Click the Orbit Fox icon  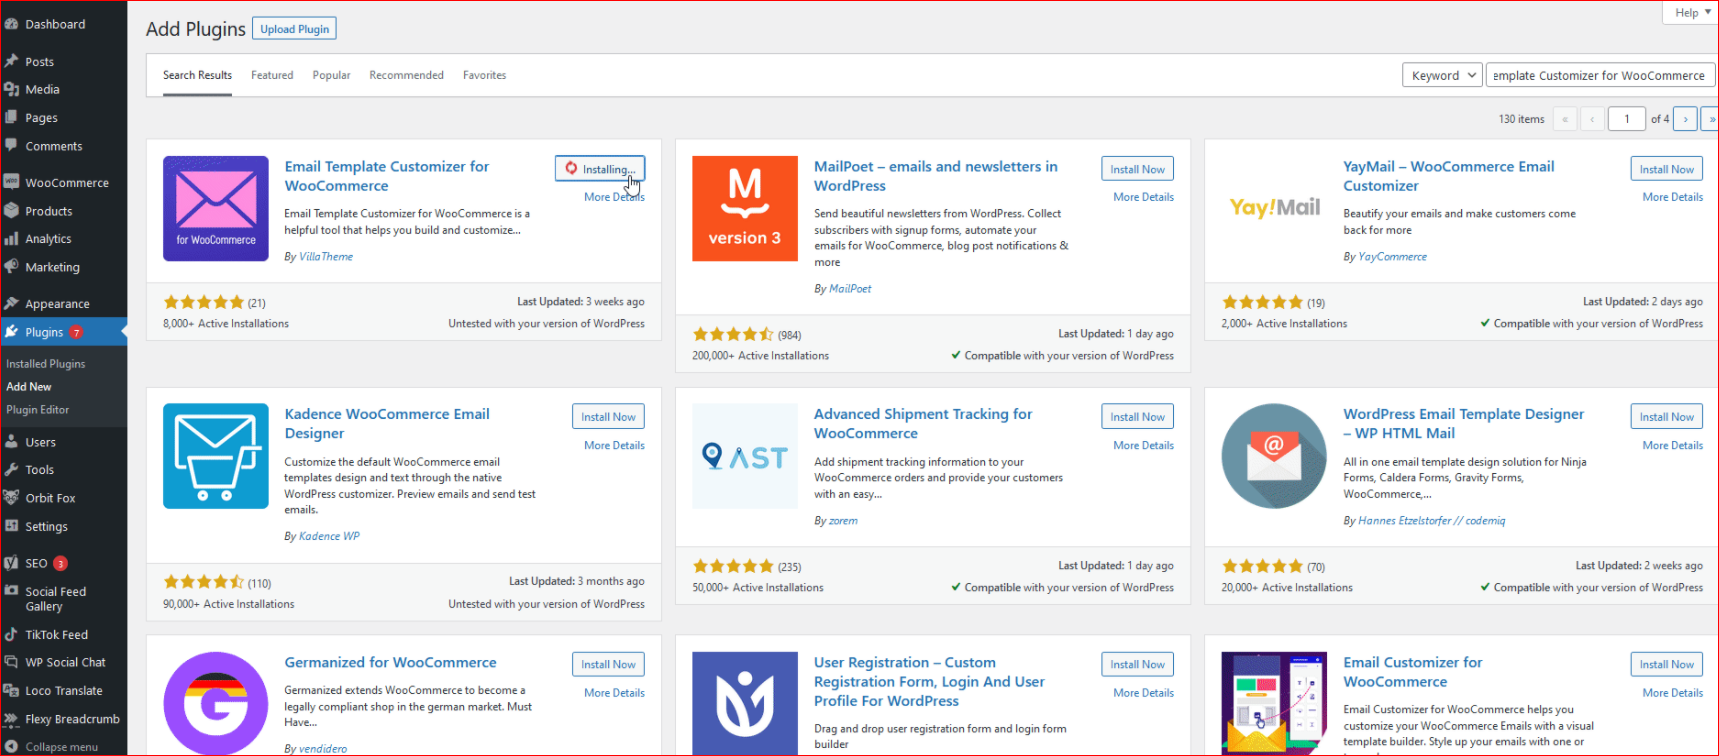[11, 498]
